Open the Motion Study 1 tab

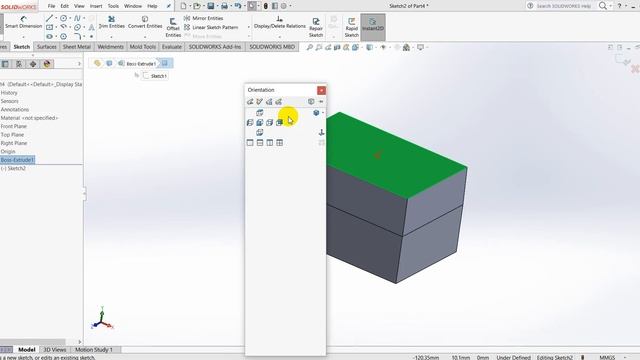[x=93, y=350]
